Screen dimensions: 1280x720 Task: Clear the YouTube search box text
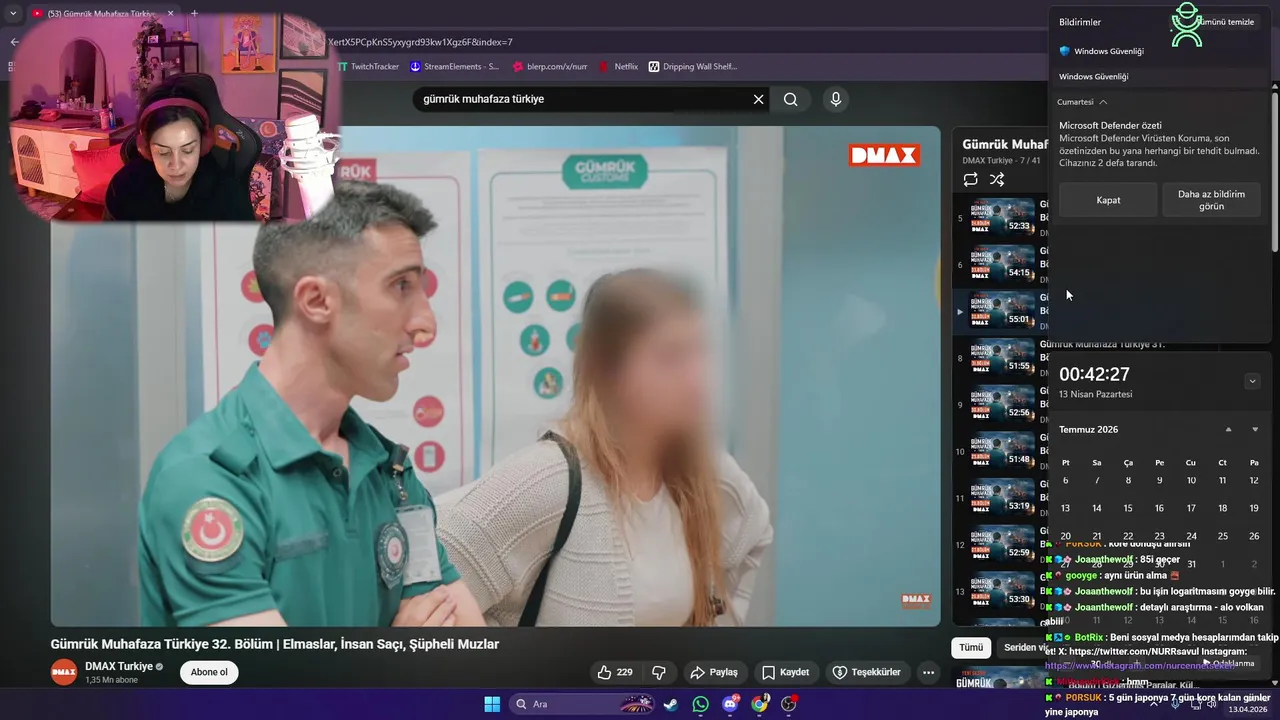coord(758,99)
